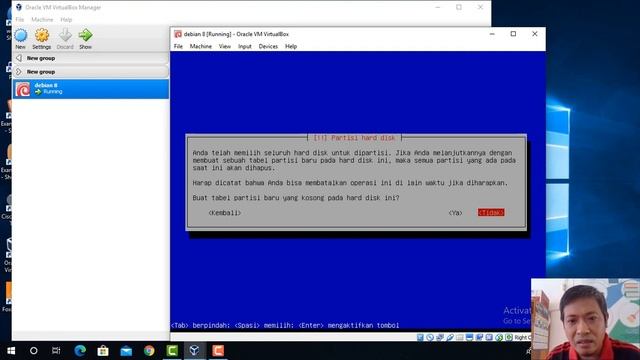This screenshot has height=360, width=640.
Task: Open Machine menu in VirtualBox Manager window
Action: [x=42, y=20]
